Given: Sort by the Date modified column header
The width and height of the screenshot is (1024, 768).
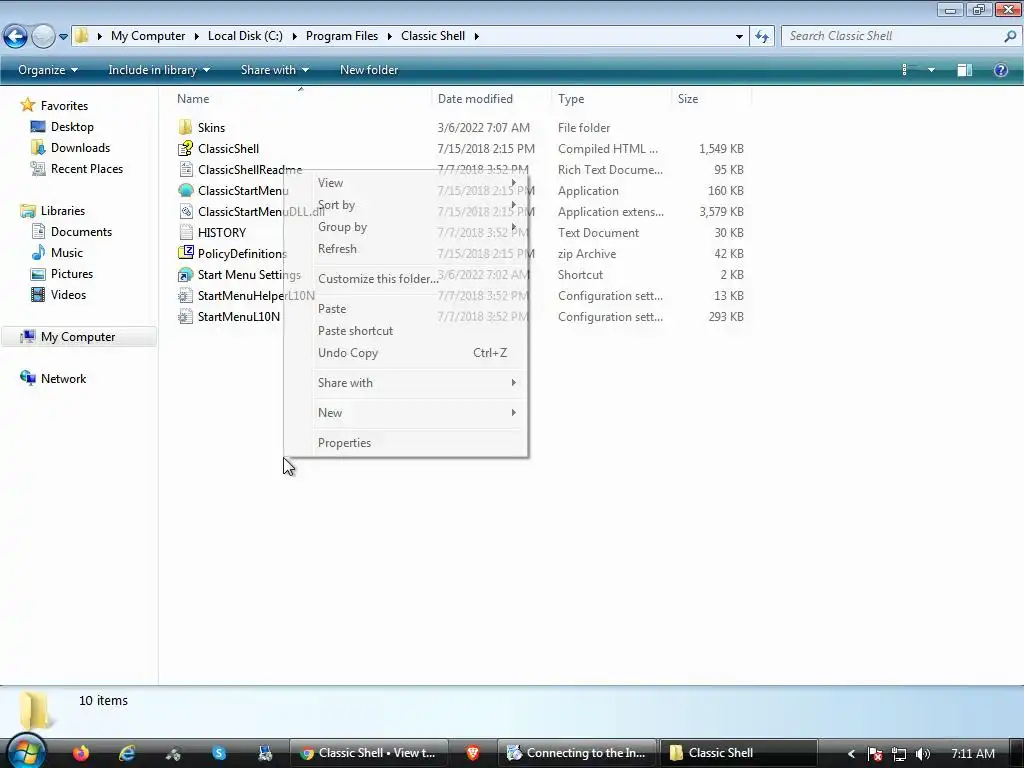Looking at the screenshot, I should coord(475,99).
